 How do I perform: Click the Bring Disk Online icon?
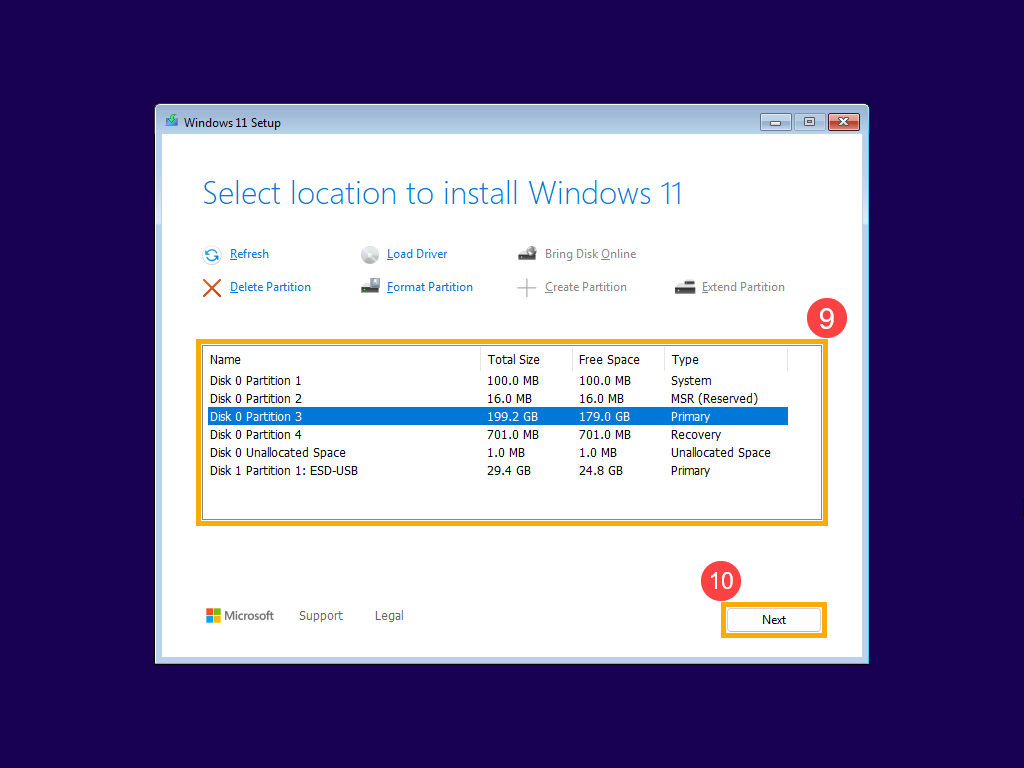click(x=528, y=253)
